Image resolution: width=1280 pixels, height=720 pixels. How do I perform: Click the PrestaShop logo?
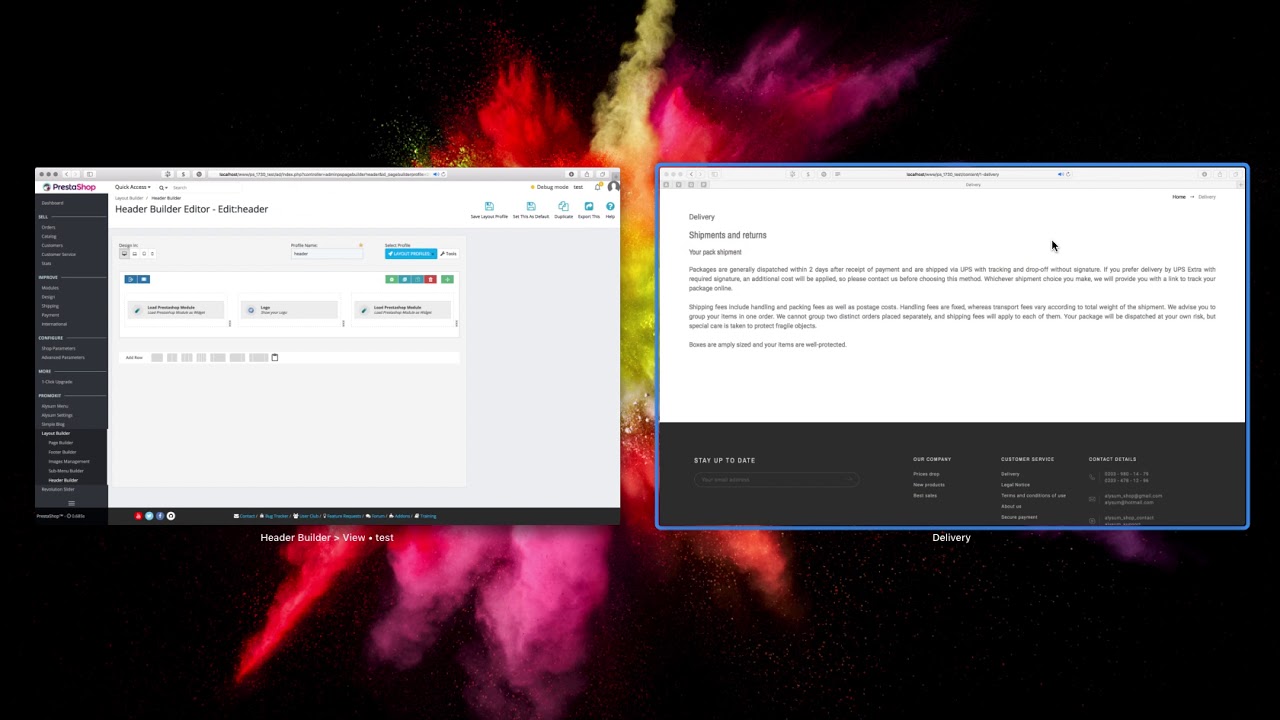pyautogui.click(x=68, y=187)
